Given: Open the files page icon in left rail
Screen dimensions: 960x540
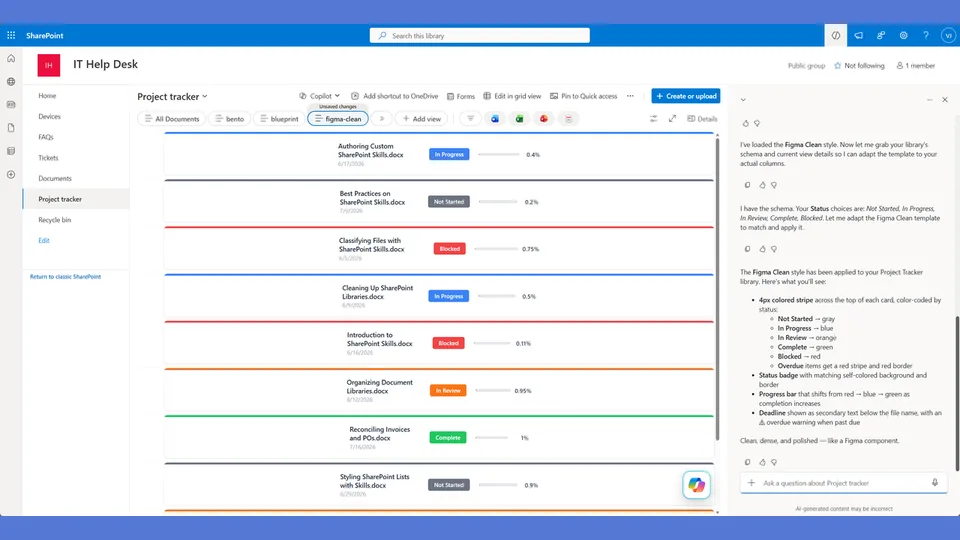Looking at the screenshot, I should [x=11, y=128].
